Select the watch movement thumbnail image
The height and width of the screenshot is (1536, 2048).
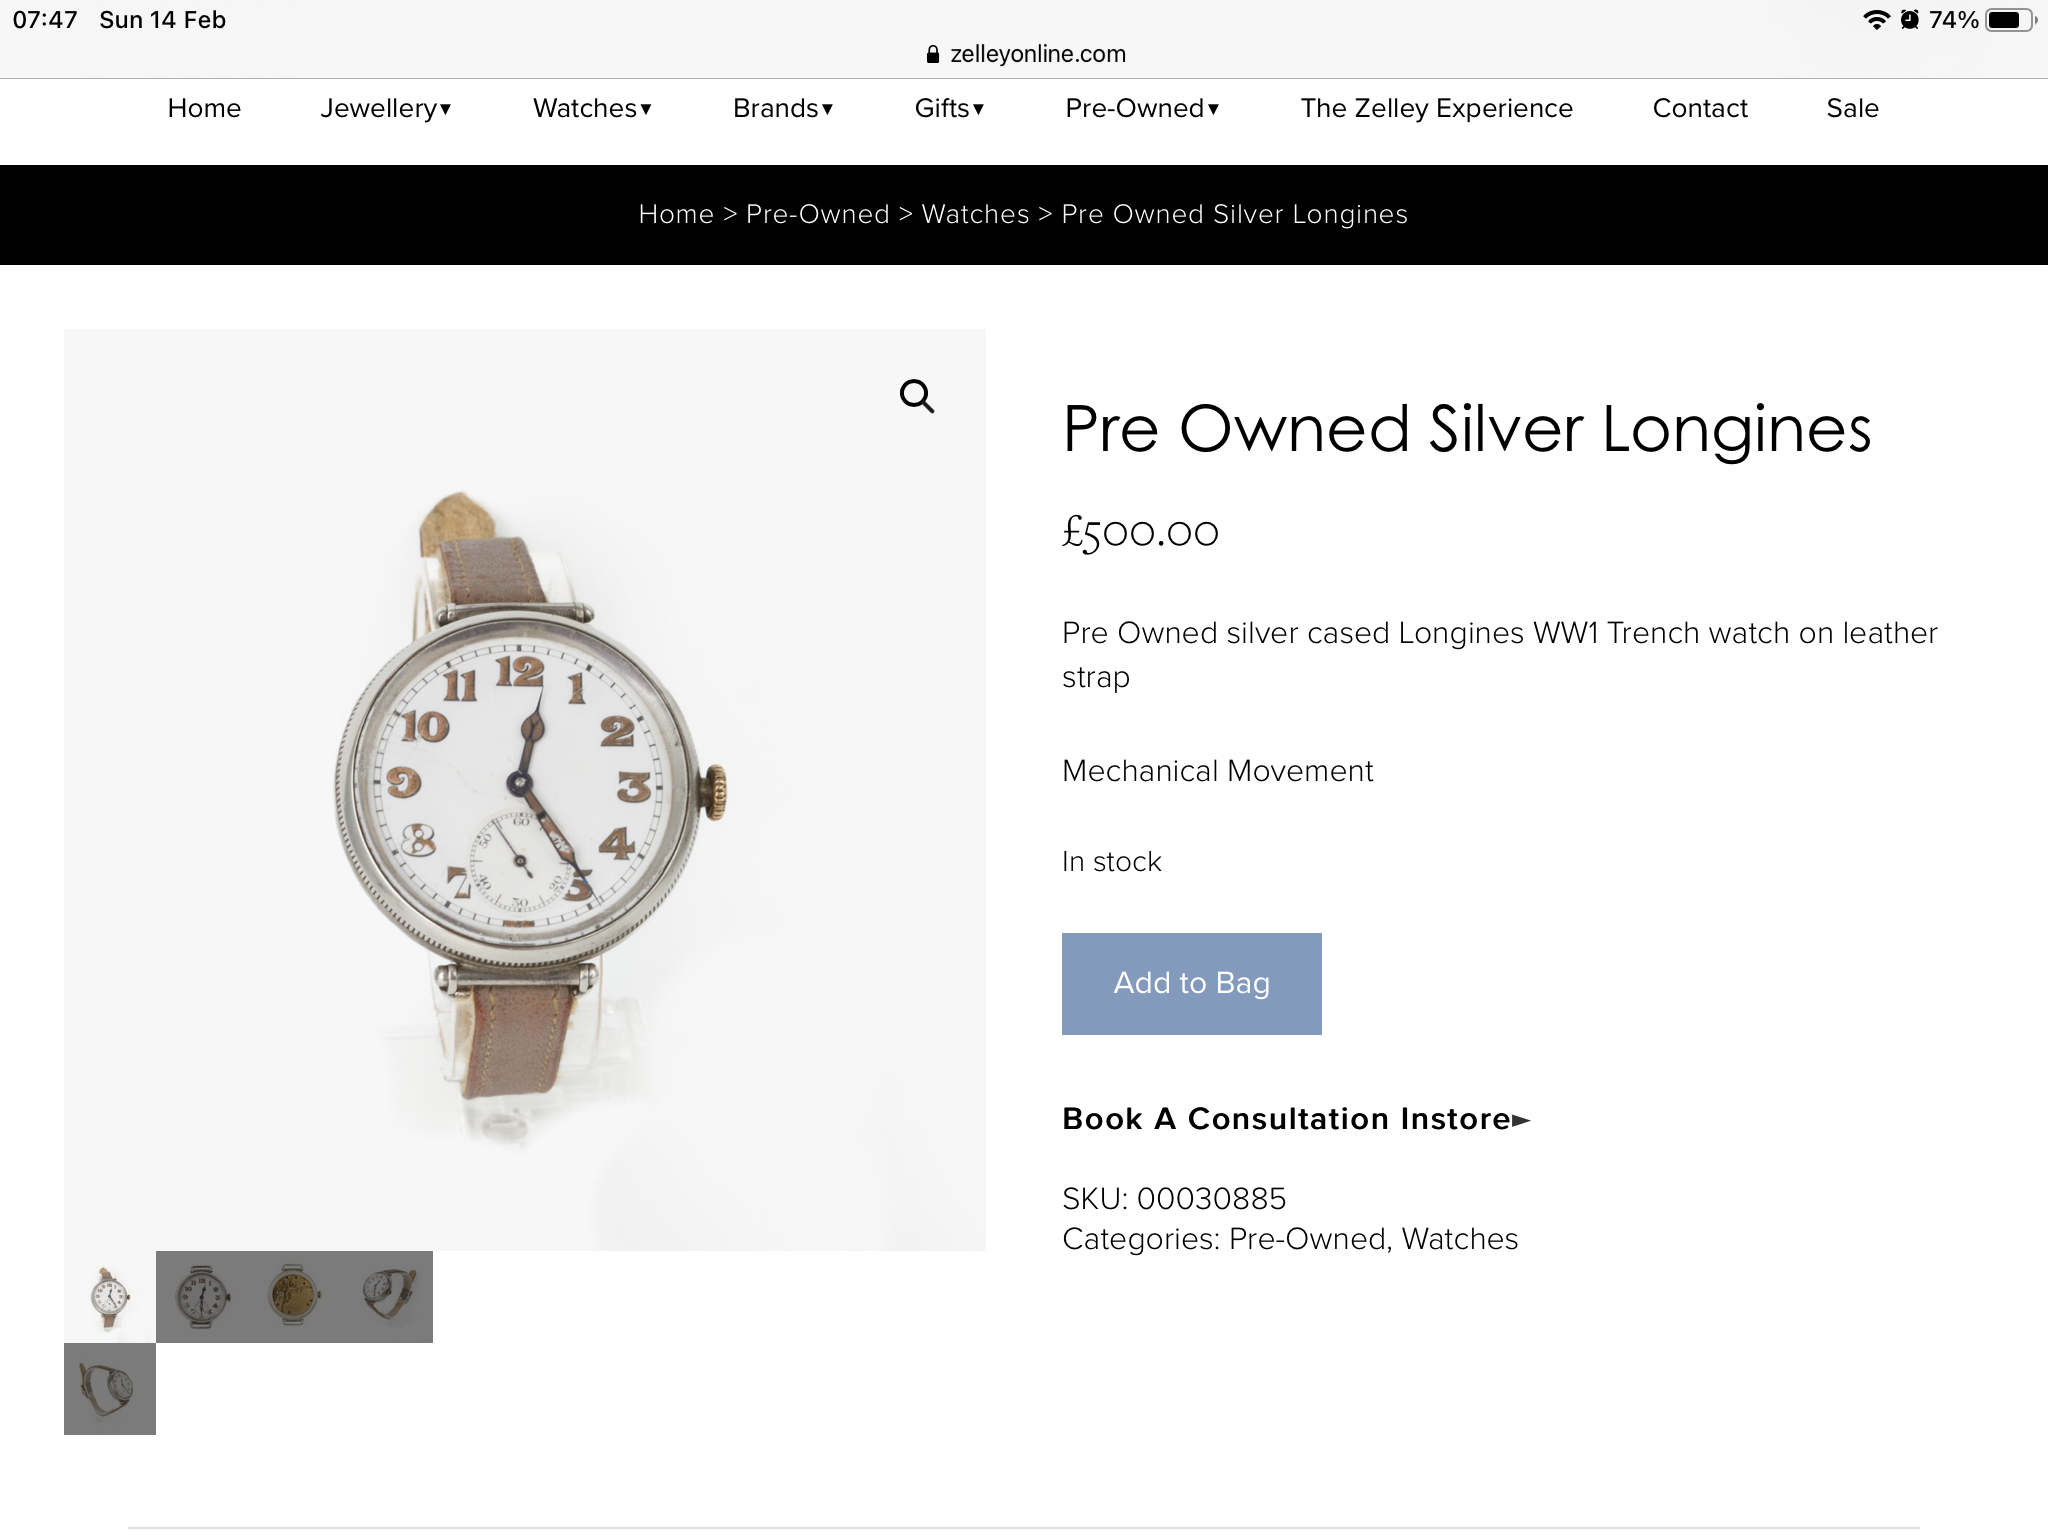[x=293, y=1296]
